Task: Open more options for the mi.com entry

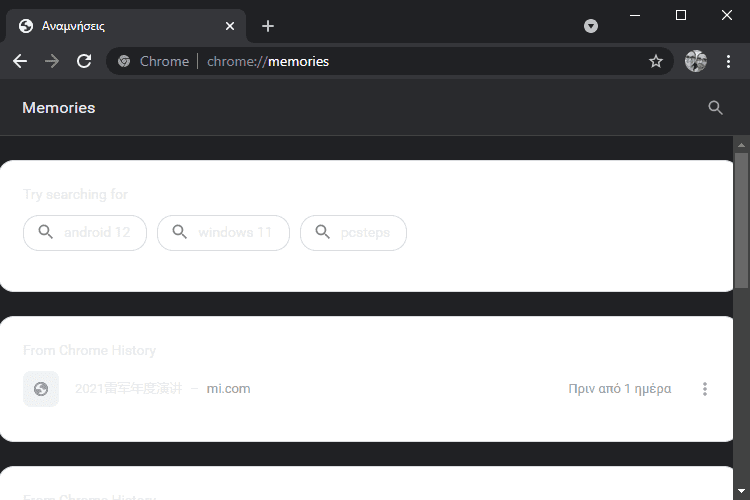Action: (x=705, y=389)
